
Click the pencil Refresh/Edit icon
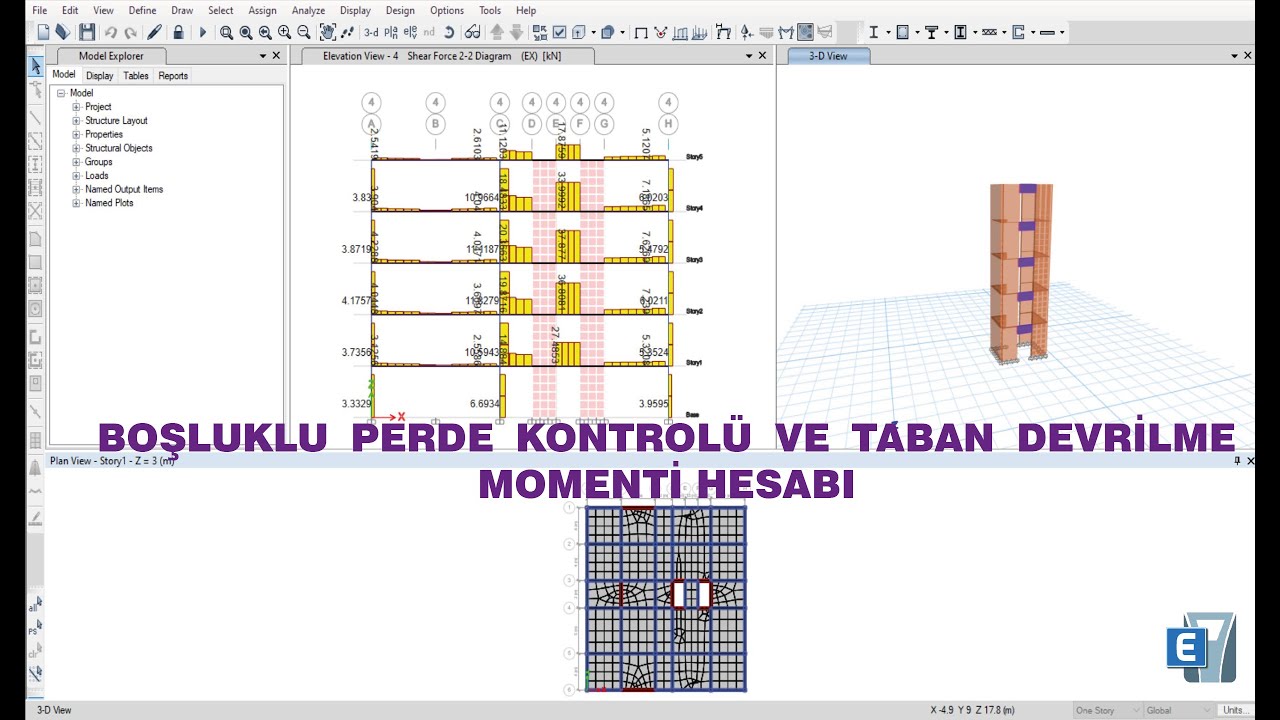pos(154,32)
